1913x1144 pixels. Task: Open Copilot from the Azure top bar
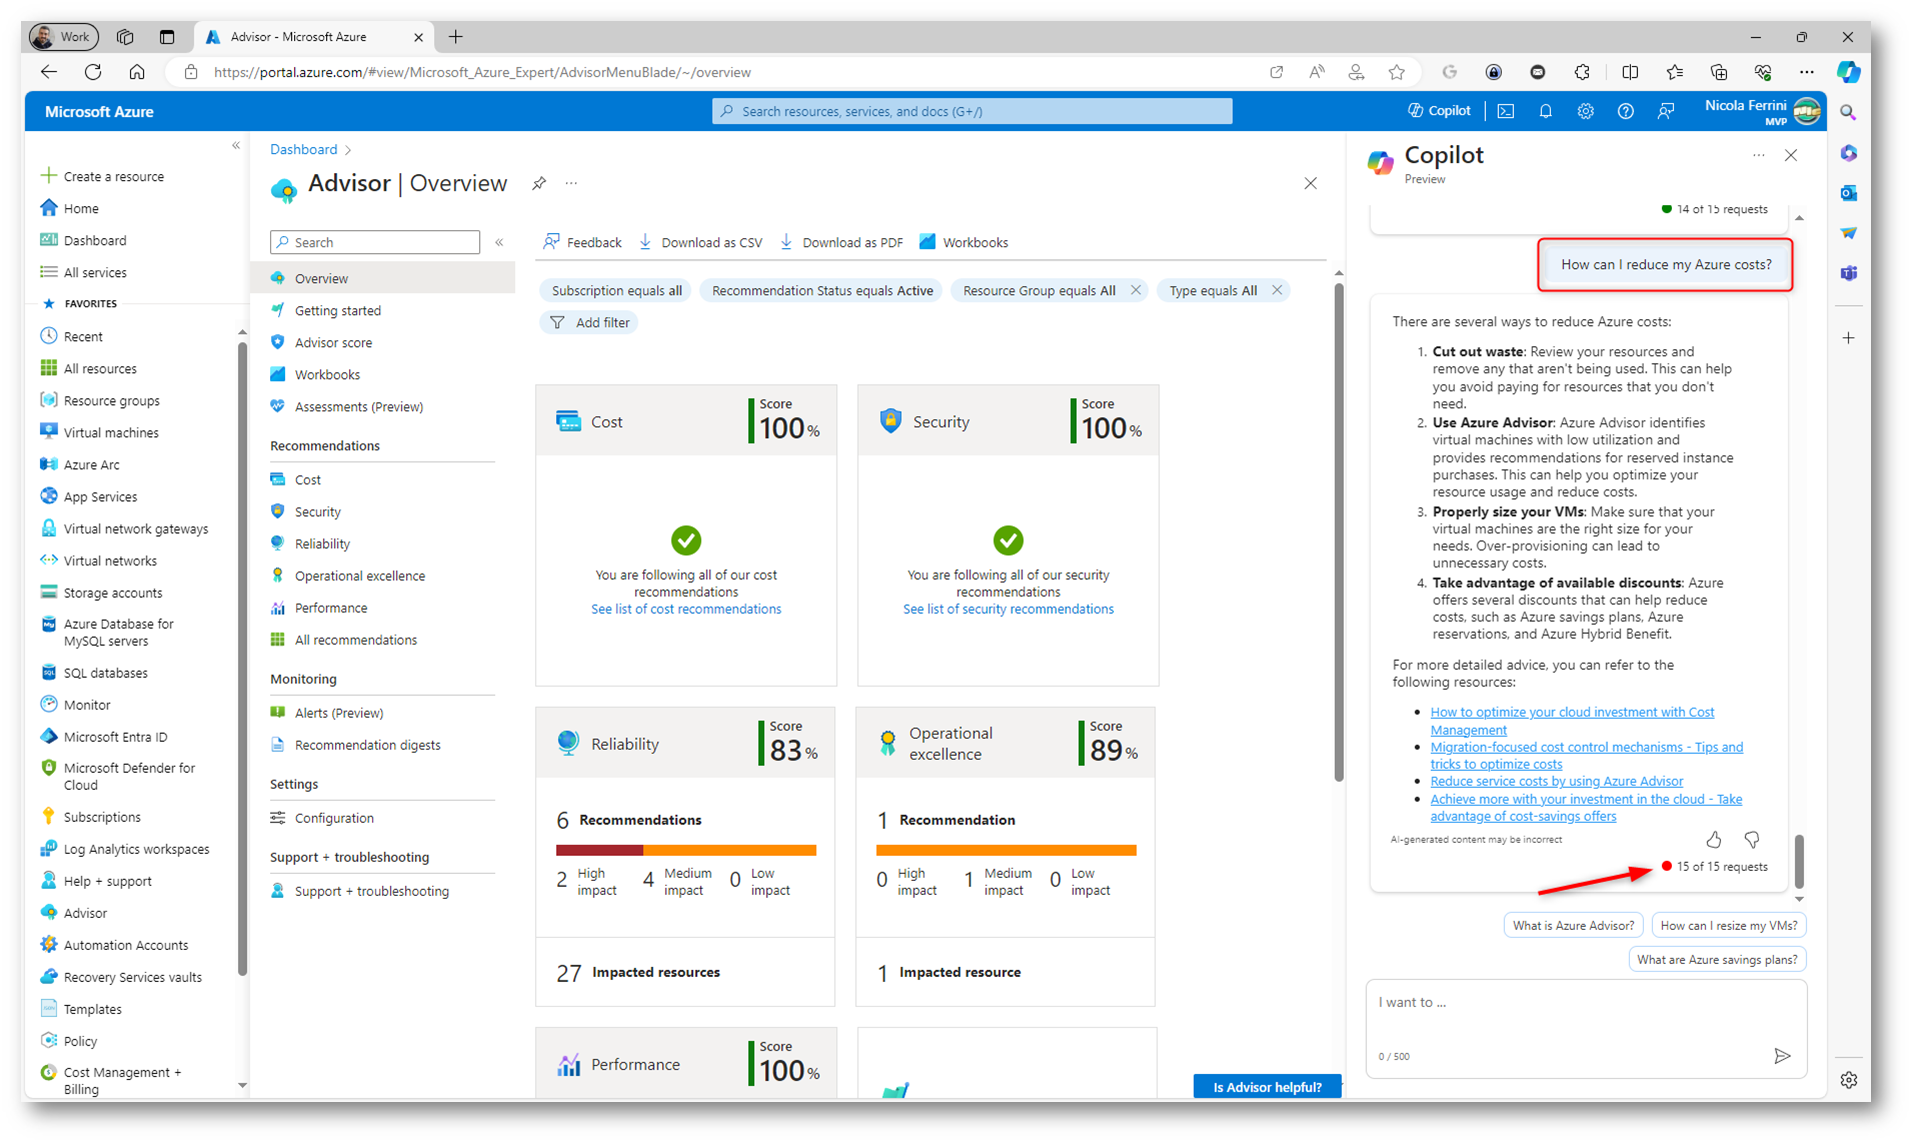pos(1439,111)
